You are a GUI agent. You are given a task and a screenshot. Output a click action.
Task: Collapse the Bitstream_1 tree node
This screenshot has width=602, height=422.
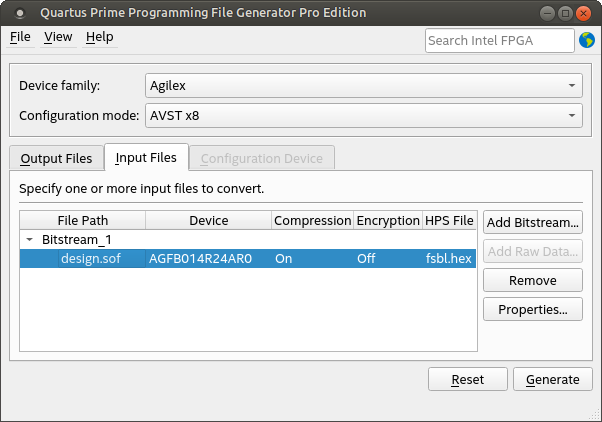[30, 240]
